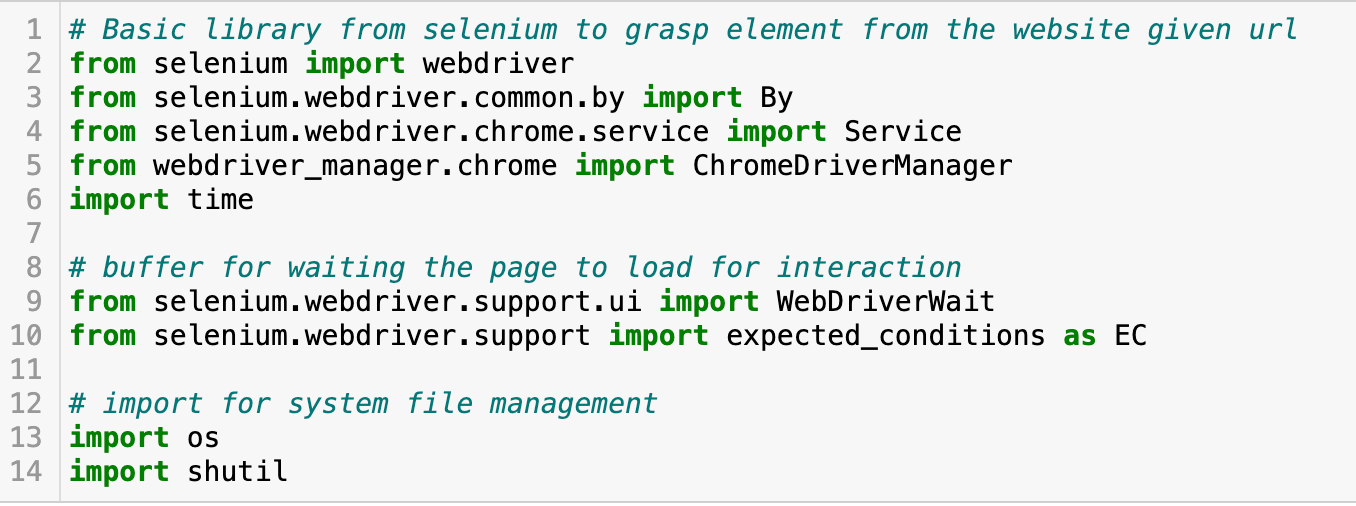The image size is (1356, 506).
Task: Click the system file management comment
Action: point(364,404)
